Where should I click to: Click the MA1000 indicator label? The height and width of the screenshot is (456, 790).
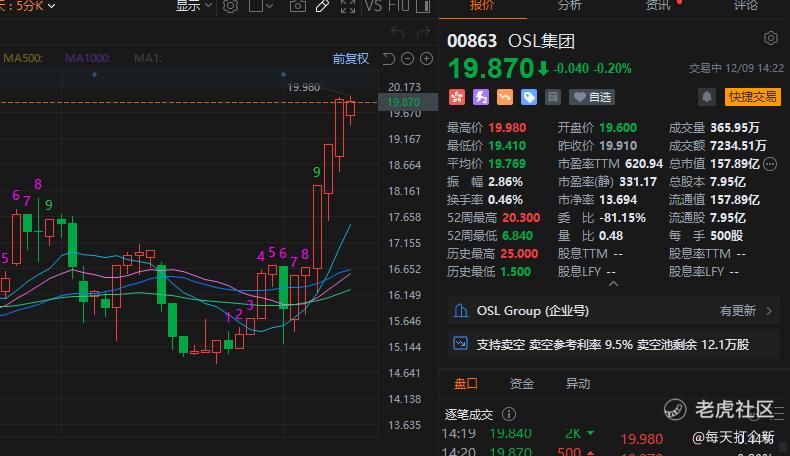[88, 58]
